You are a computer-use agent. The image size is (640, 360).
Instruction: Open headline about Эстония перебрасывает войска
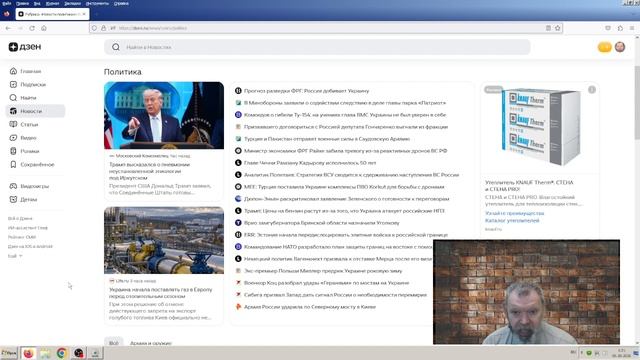click(346, 235)
